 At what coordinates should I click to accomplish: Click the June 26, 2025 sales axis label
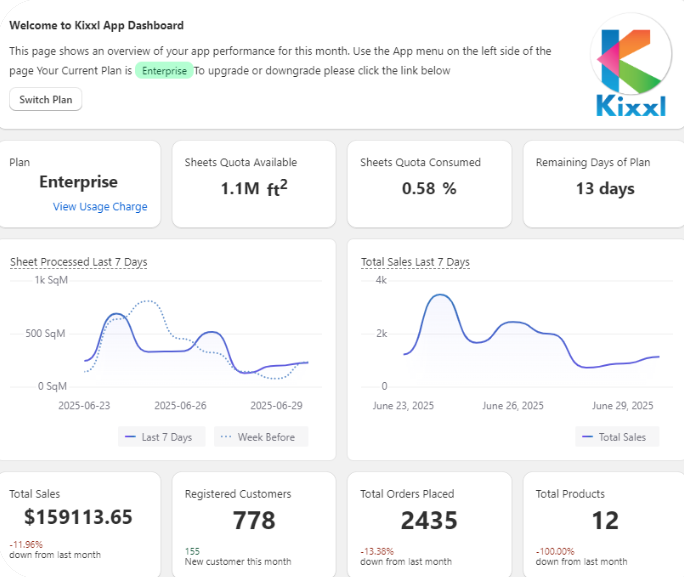pos(513,406)
